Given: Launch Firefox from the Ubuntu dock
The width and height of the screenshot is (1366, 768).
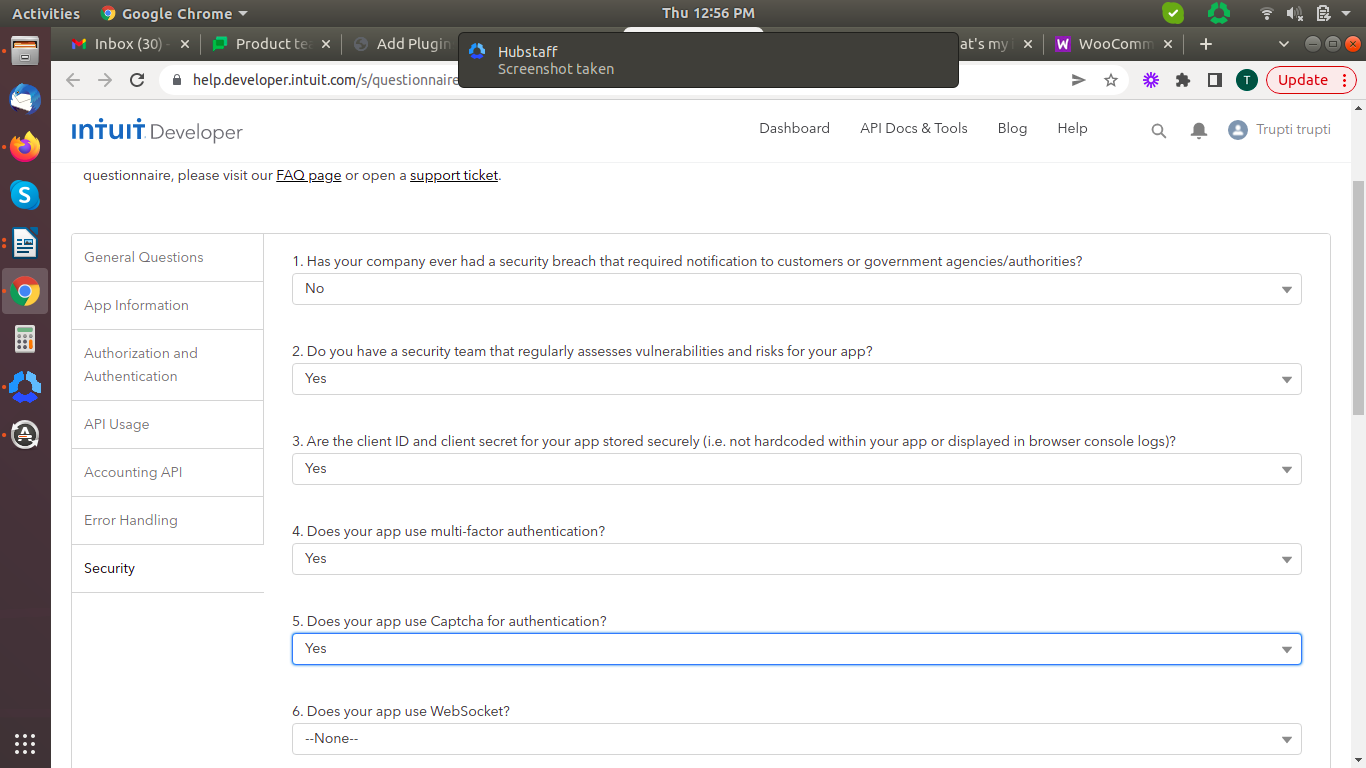Looking at the screenshot, I should coord(25,147).
